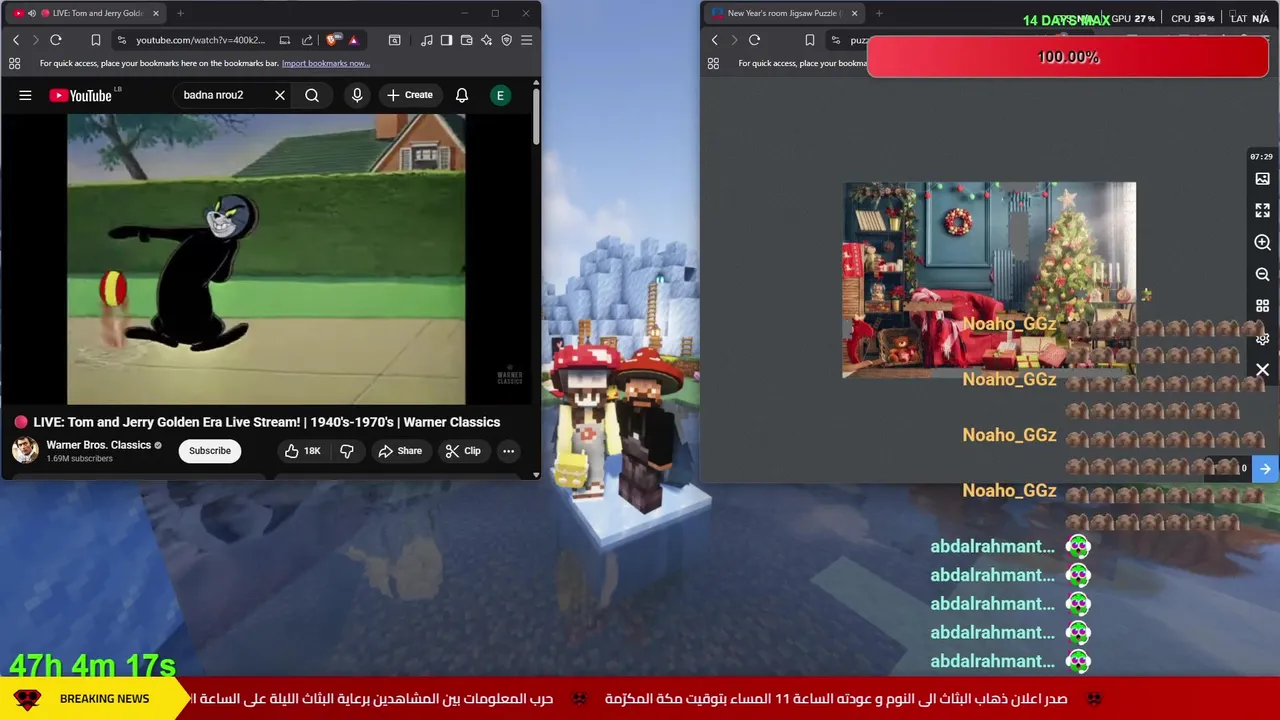
Task: Select the 'LIVE: Tom and Jerry' tab
Action: tap(85, 13)
